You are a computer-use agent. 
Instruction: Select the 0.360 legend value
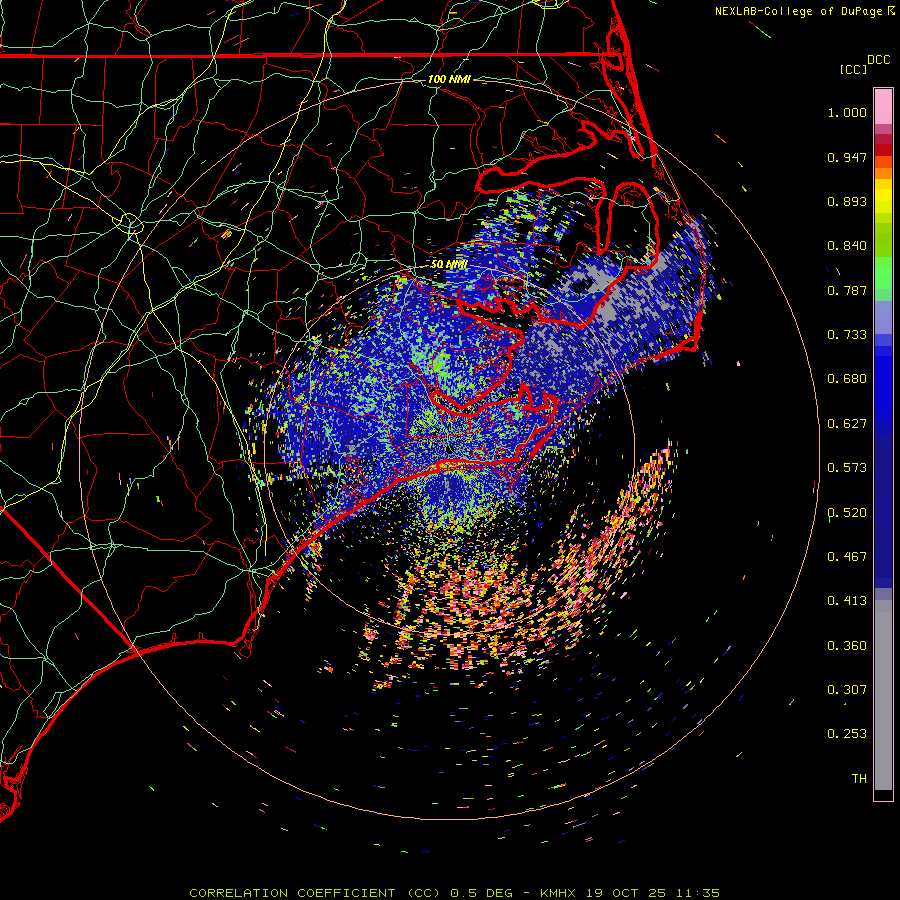[x=847, y=646]
